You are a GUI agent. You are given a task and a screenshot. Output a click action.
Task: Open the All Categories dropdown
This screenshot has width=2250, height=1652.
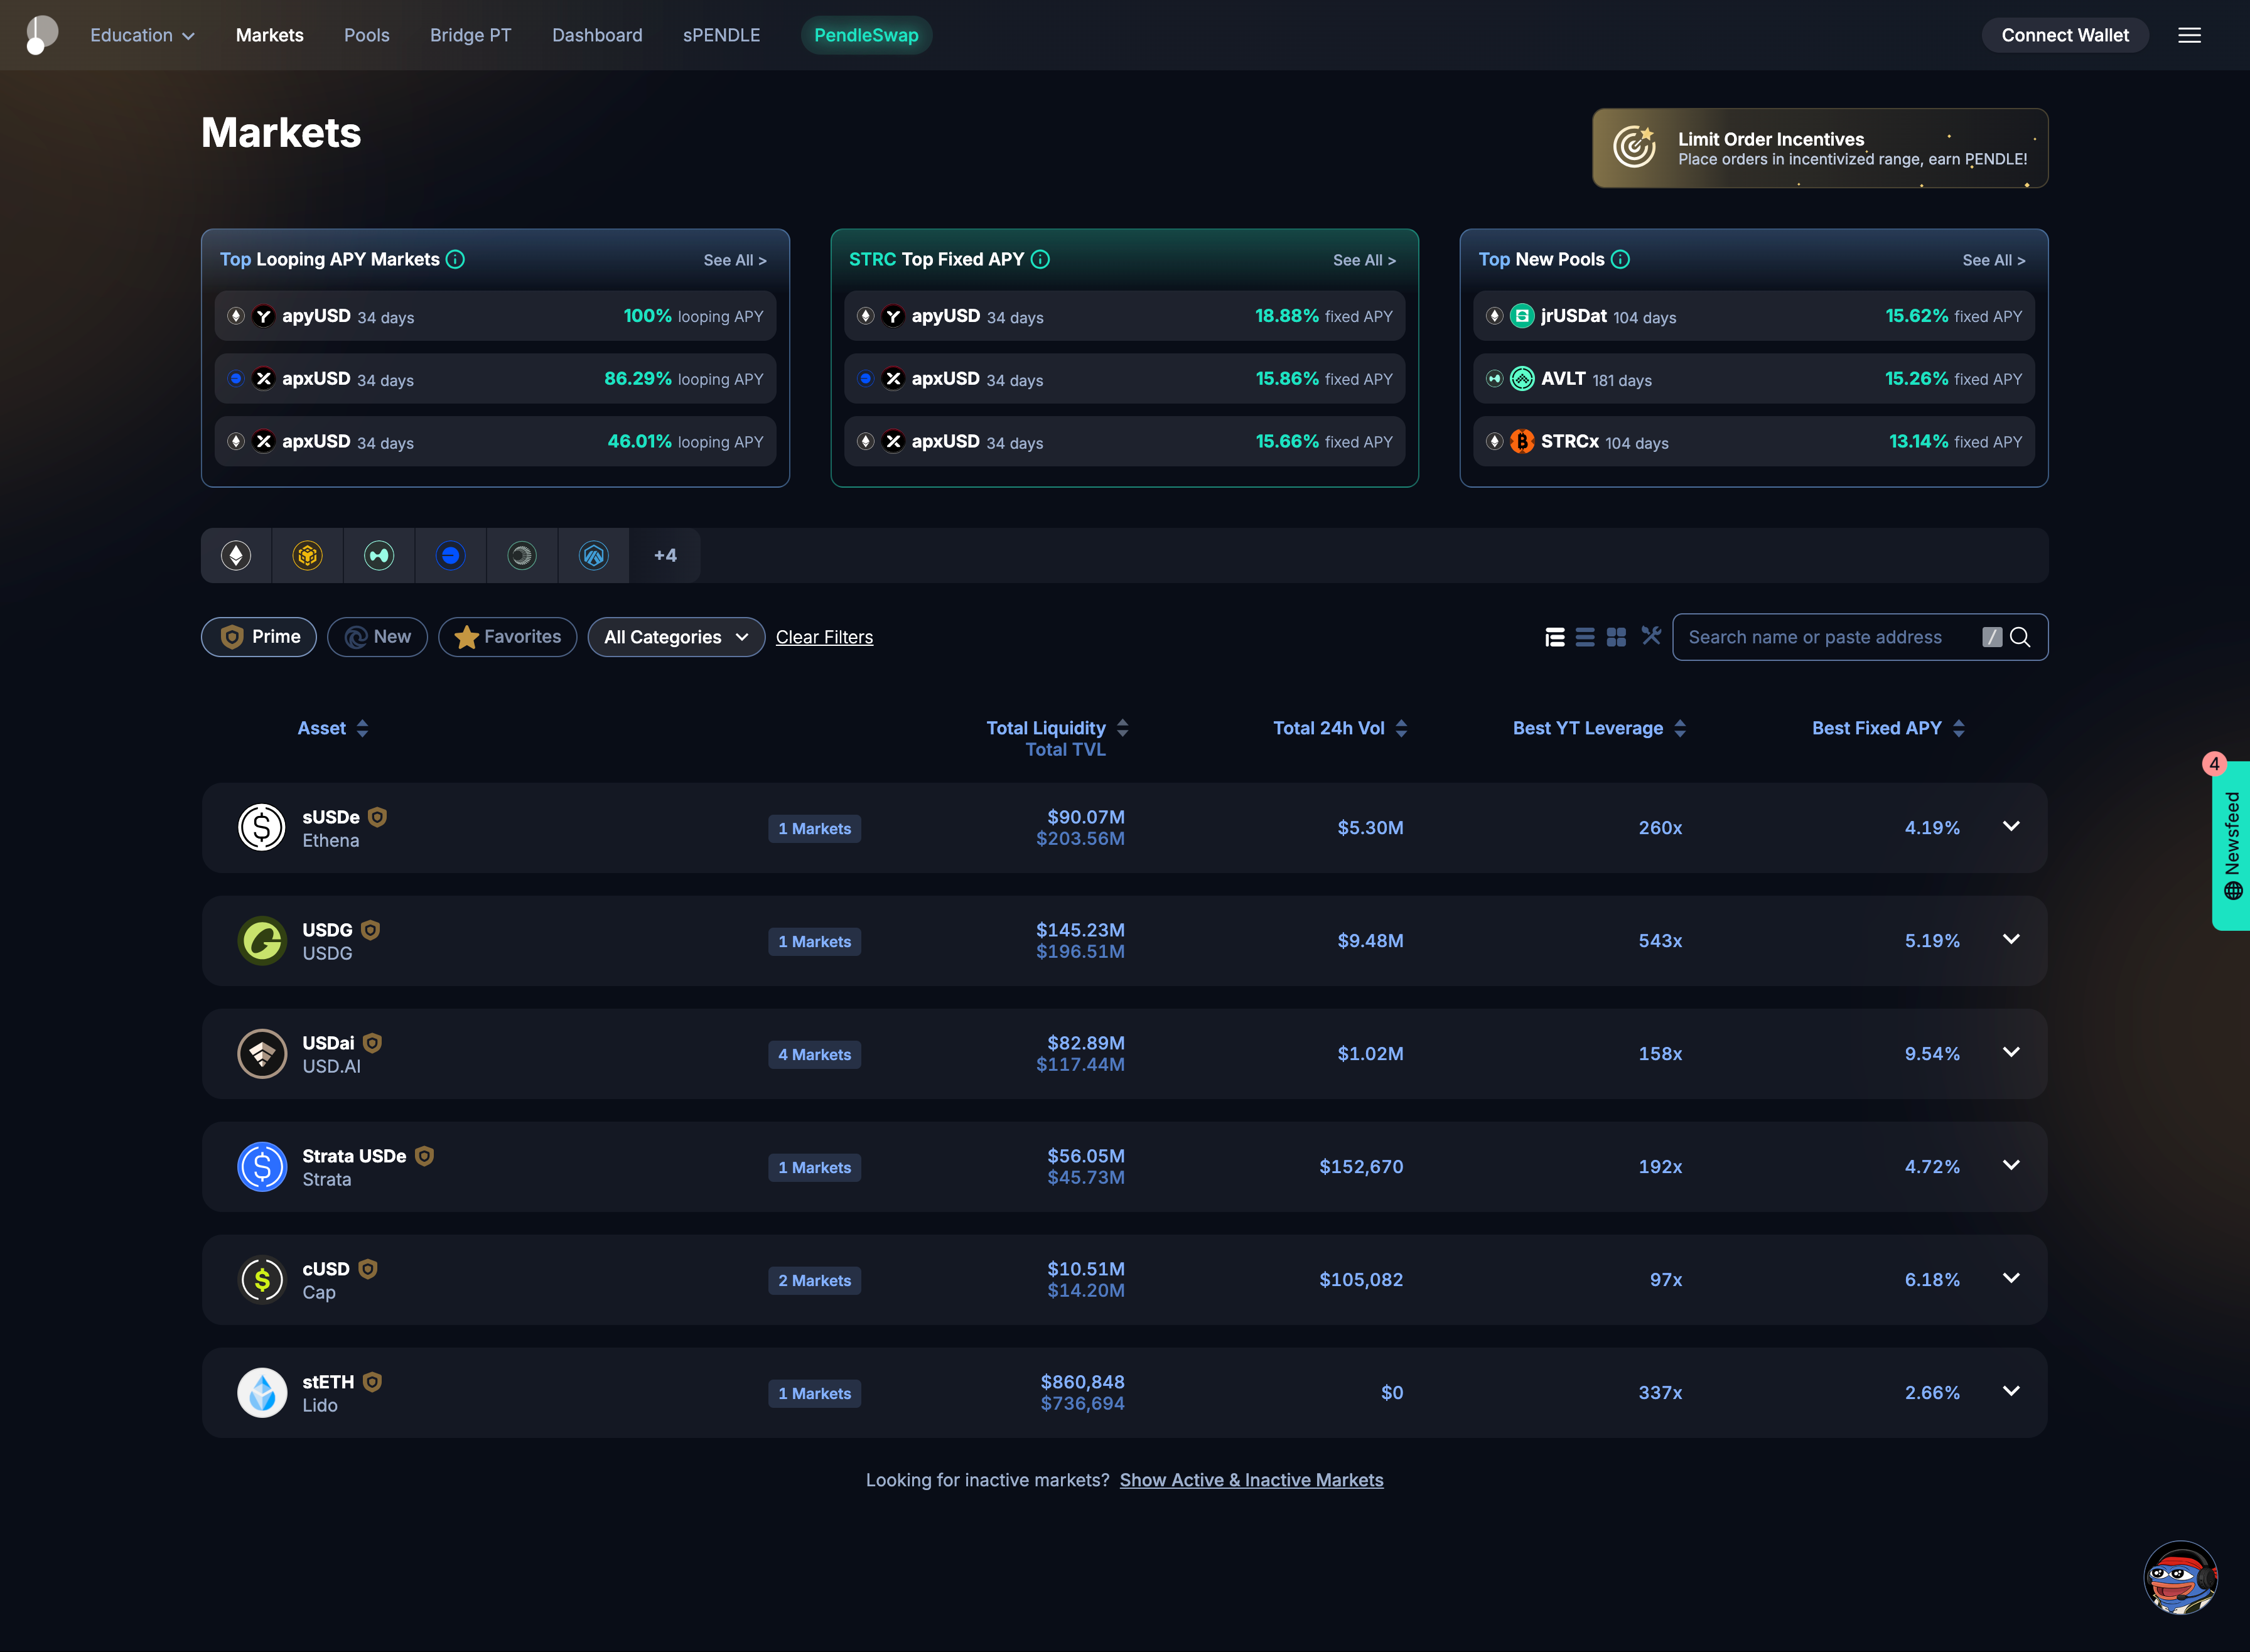pyautogui.click(x=676, y=637)
